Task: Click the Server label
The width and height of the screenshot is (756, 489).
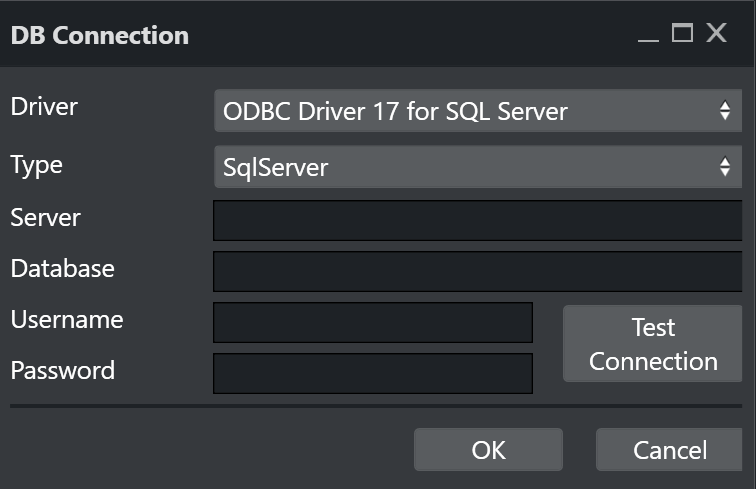Action: click(x=46, y=217)
